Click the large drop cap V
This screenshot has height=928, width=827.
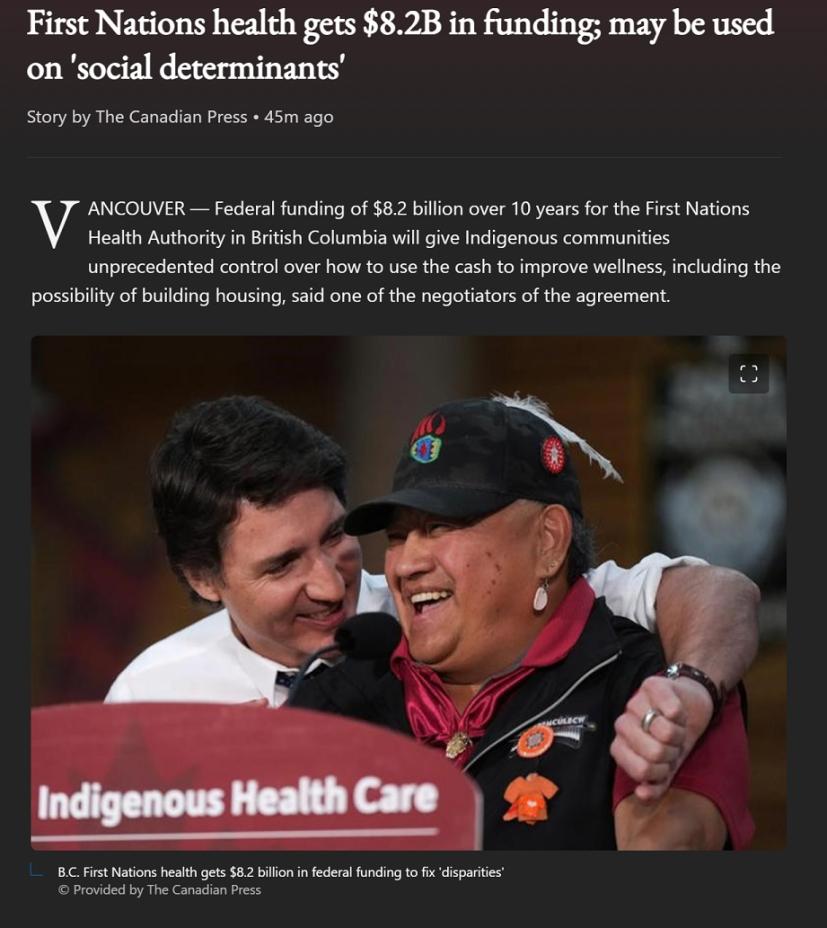[55, 224]
